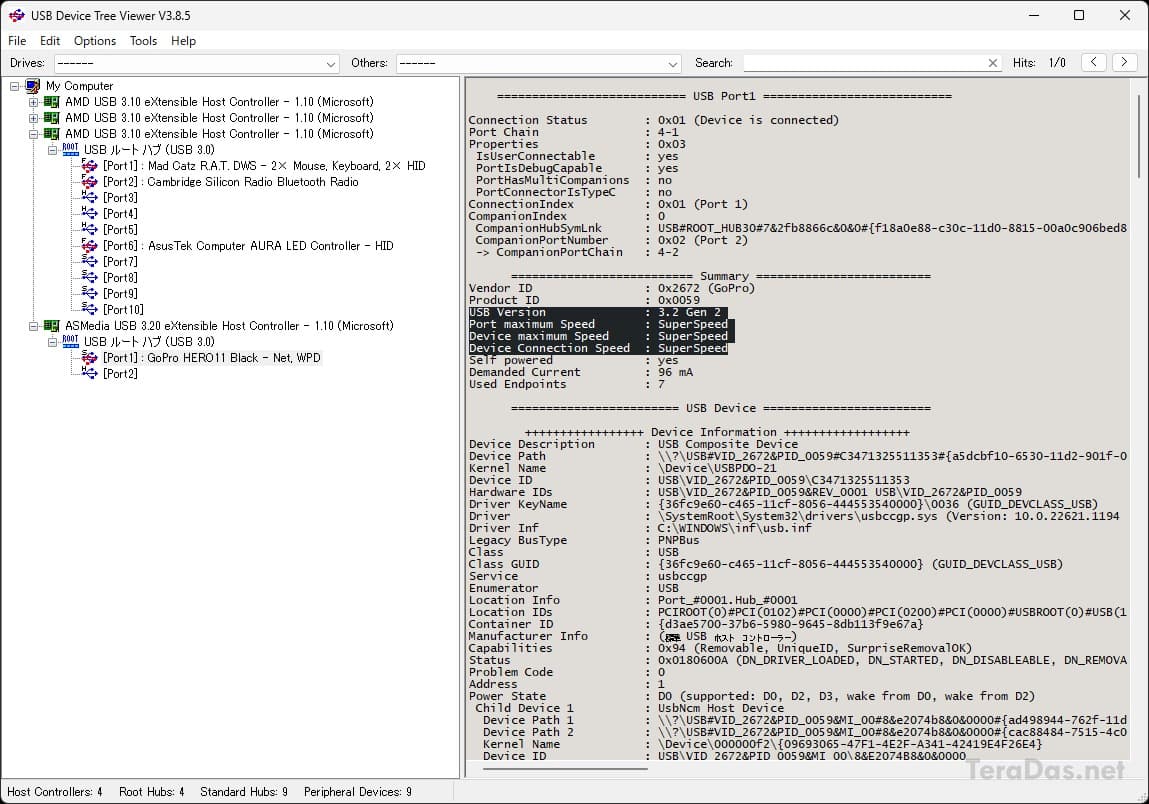Viewport: 1149px width, 804px height.
Task: Open the Tools menu
Action: click(144, 41)
